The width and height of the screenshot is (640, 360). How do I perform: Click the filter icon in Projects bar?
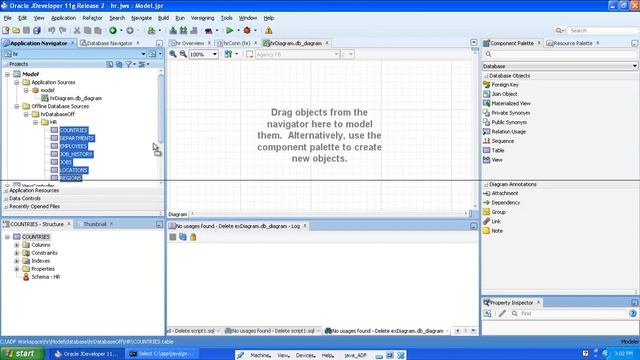129,64
